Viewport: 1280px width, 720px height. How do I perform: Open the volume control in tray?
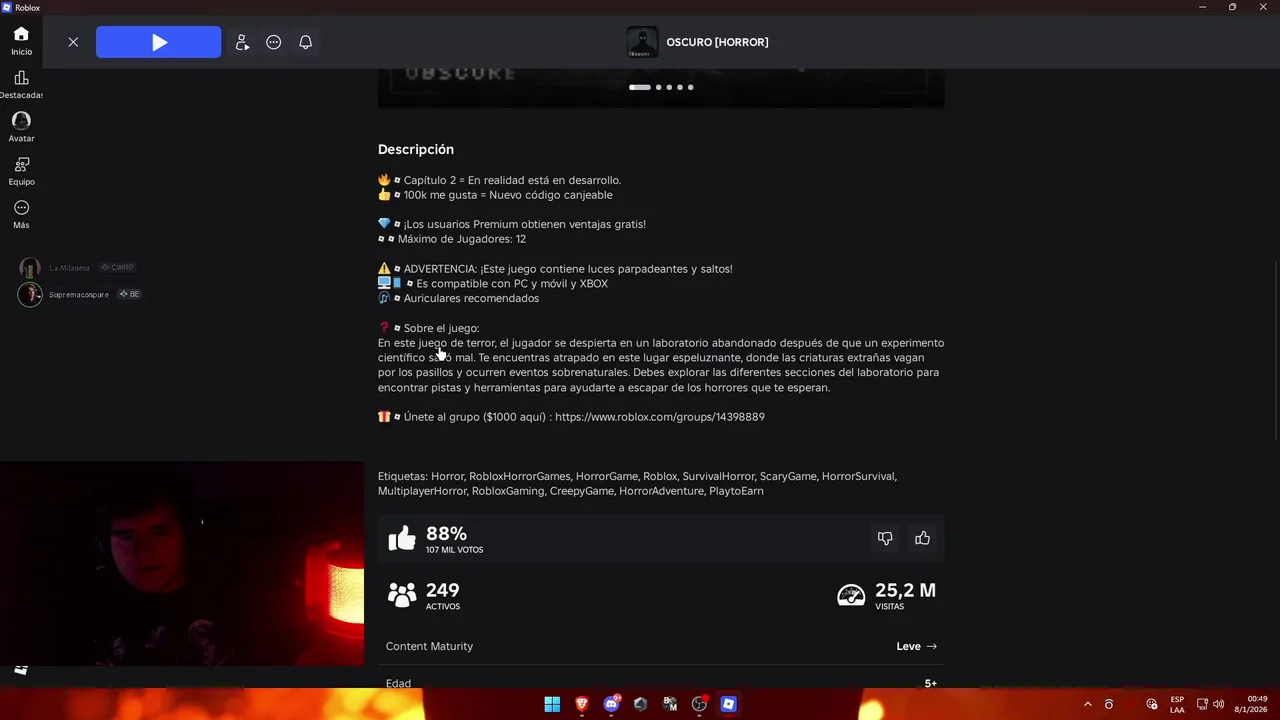(1218, 704)
